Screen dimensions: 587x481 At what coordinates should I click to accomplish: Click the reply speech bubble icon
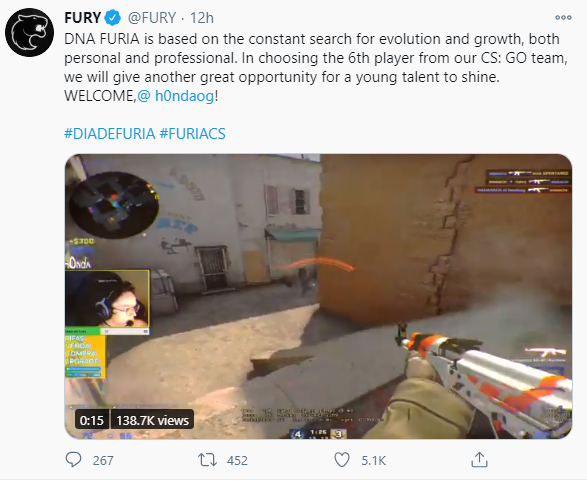coord(73,460)
